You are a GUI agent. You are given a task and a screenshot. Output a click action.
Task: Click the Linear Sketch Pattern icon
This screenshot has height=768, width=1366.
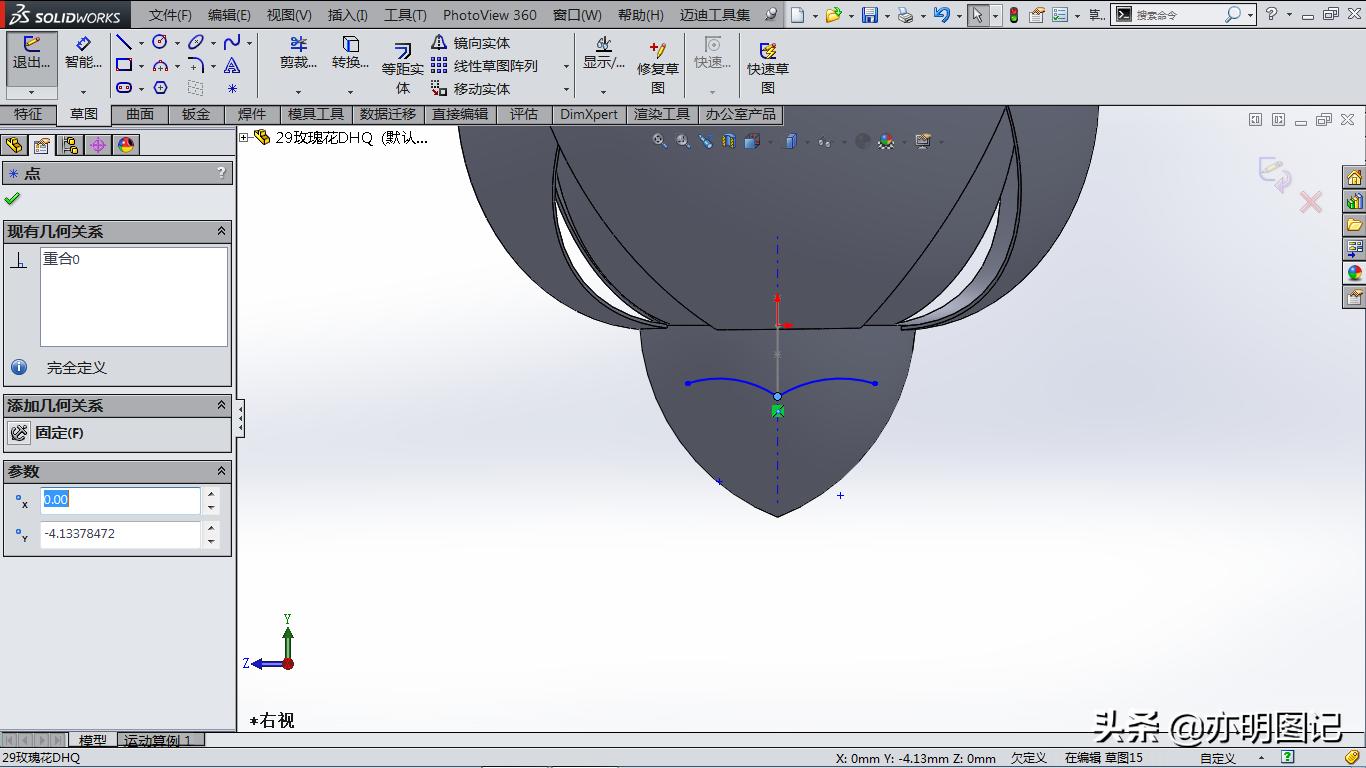(438, 66)
